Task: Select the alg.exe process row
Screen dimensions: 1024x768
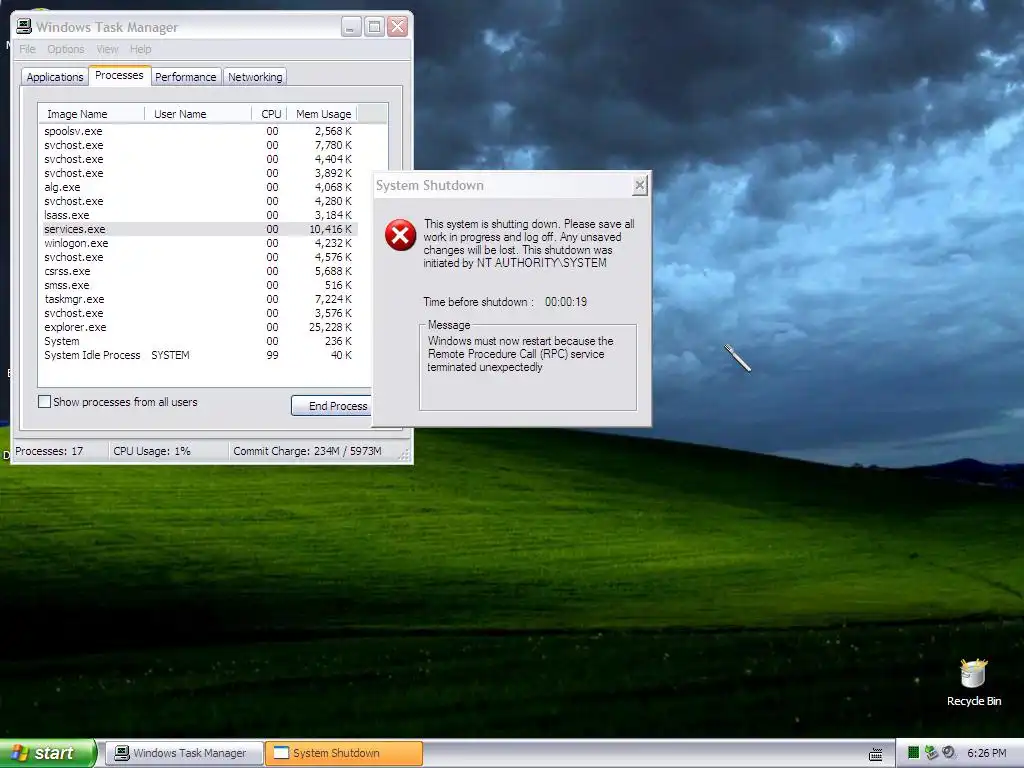Action: pos(199,187)
